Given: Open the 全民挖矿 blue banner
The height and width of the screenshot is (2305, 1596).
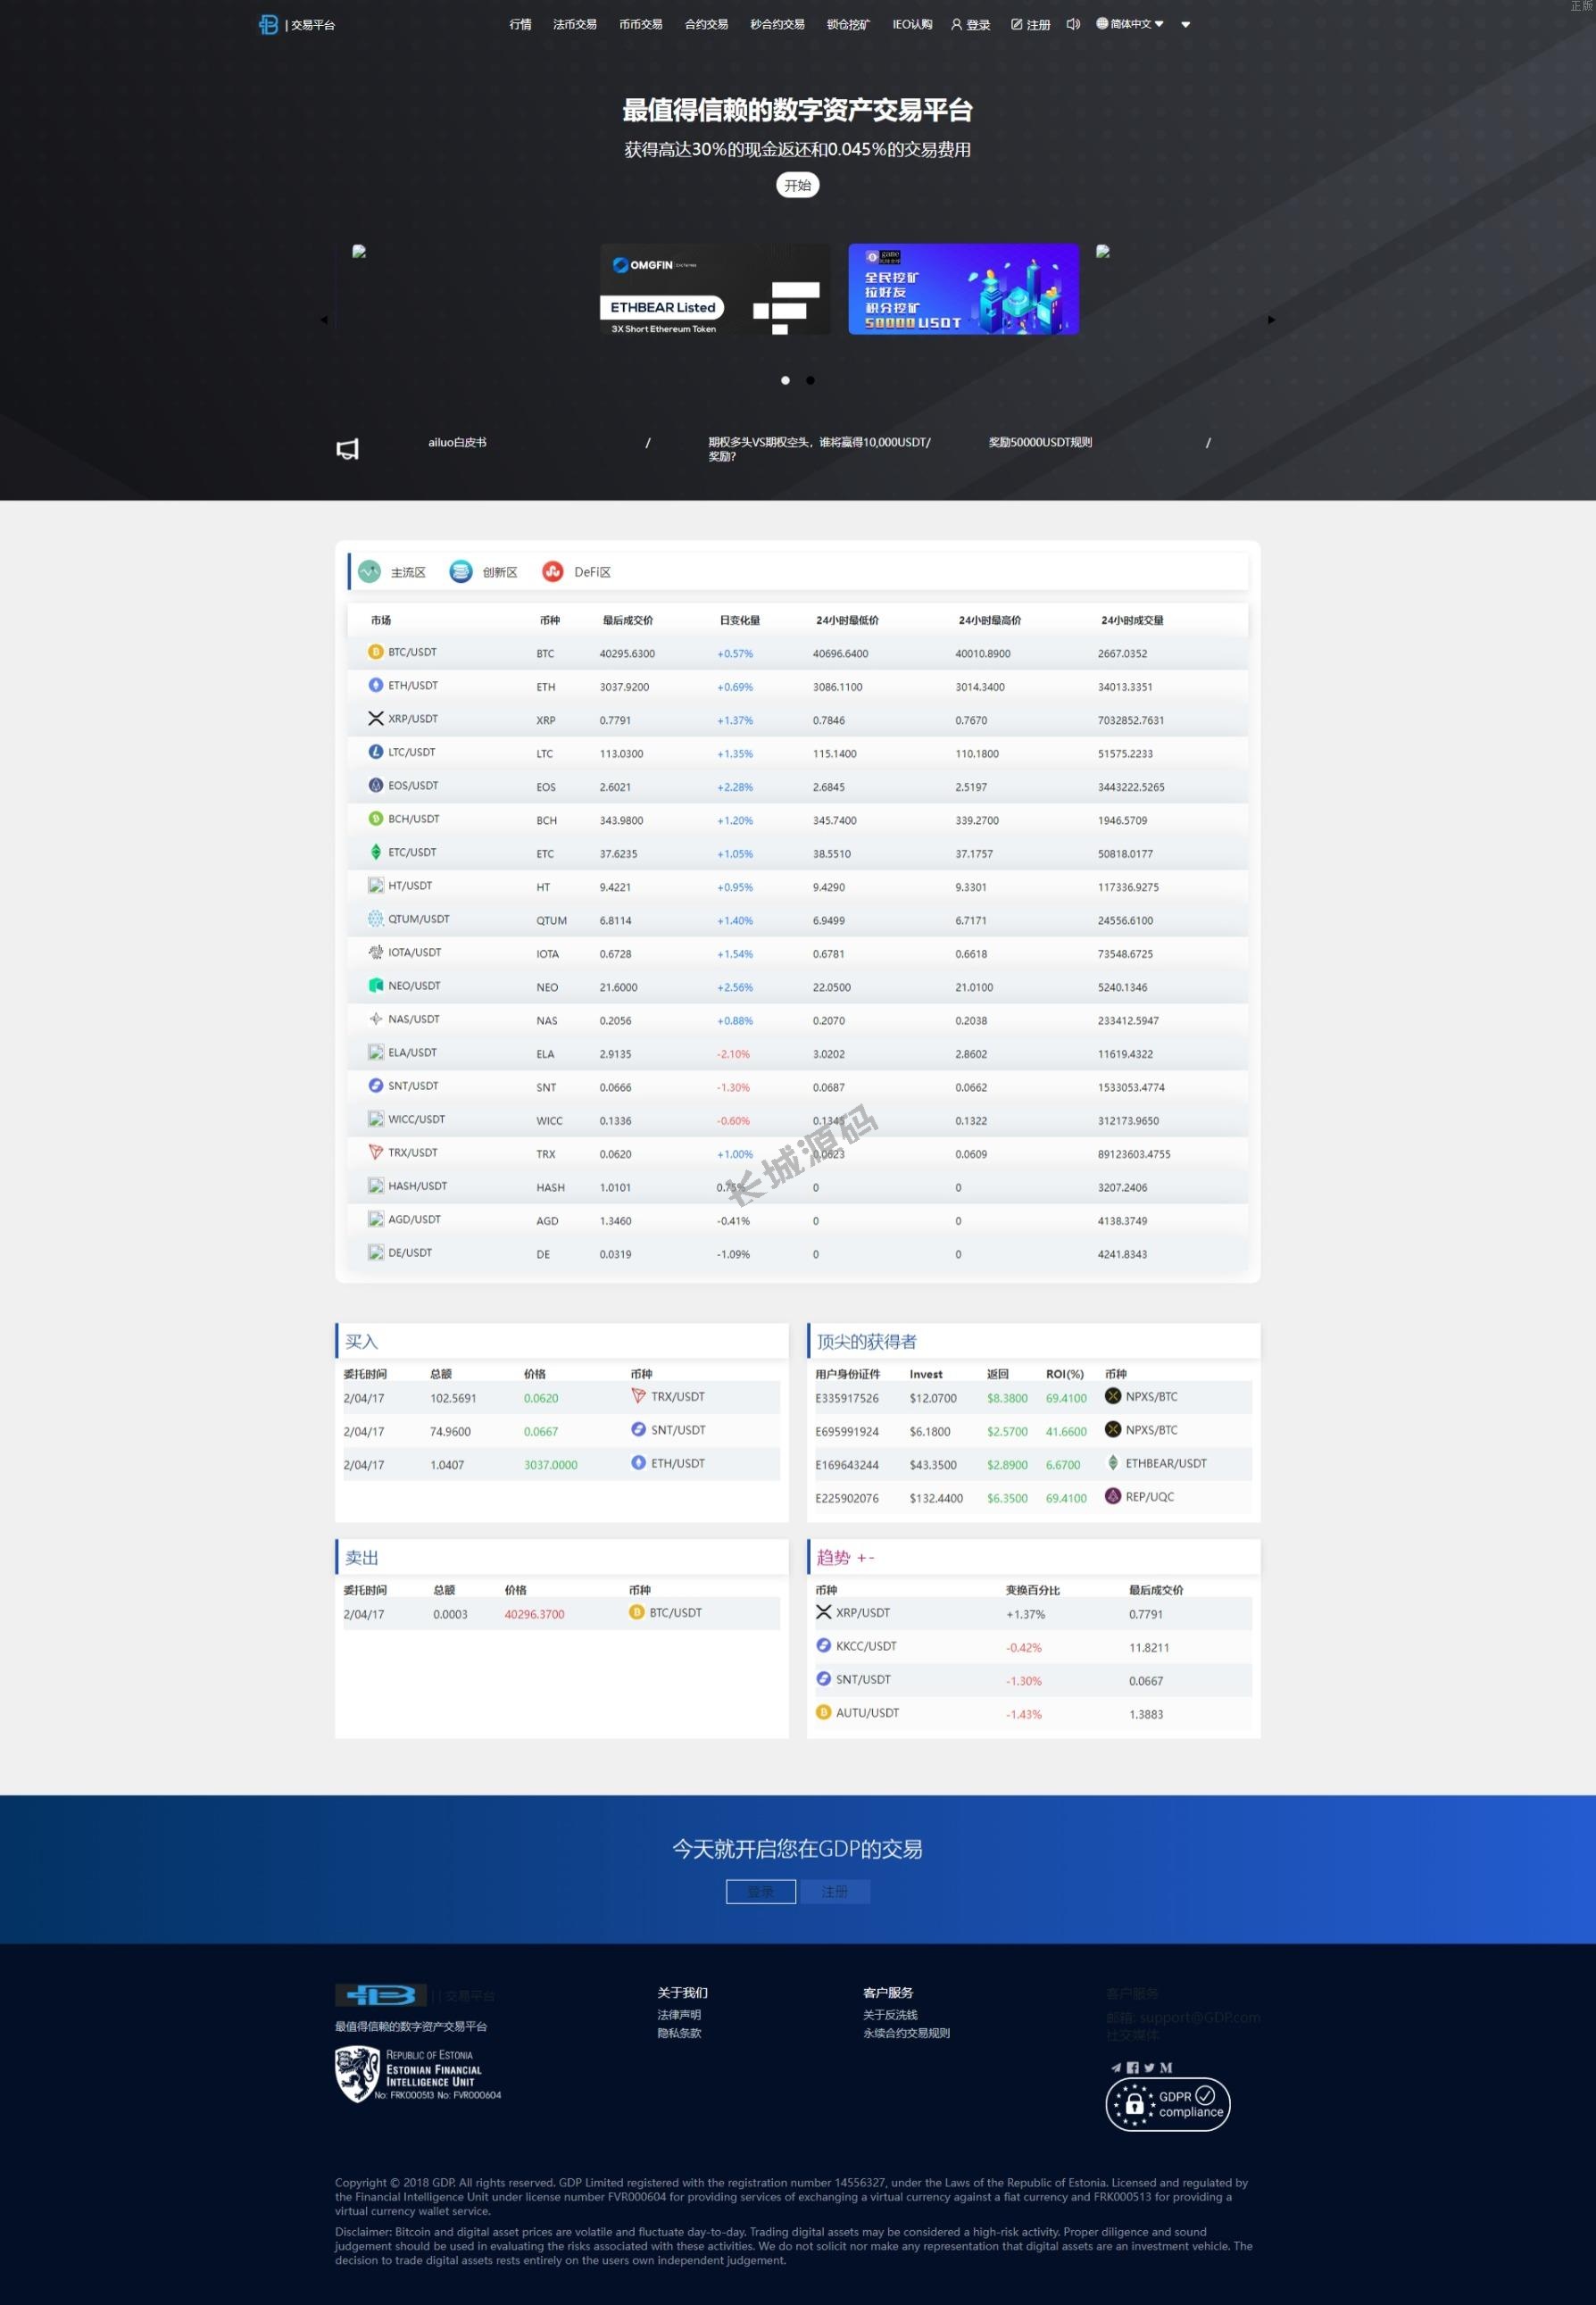Looking at the screenshot, I should [x=964, y=289].
